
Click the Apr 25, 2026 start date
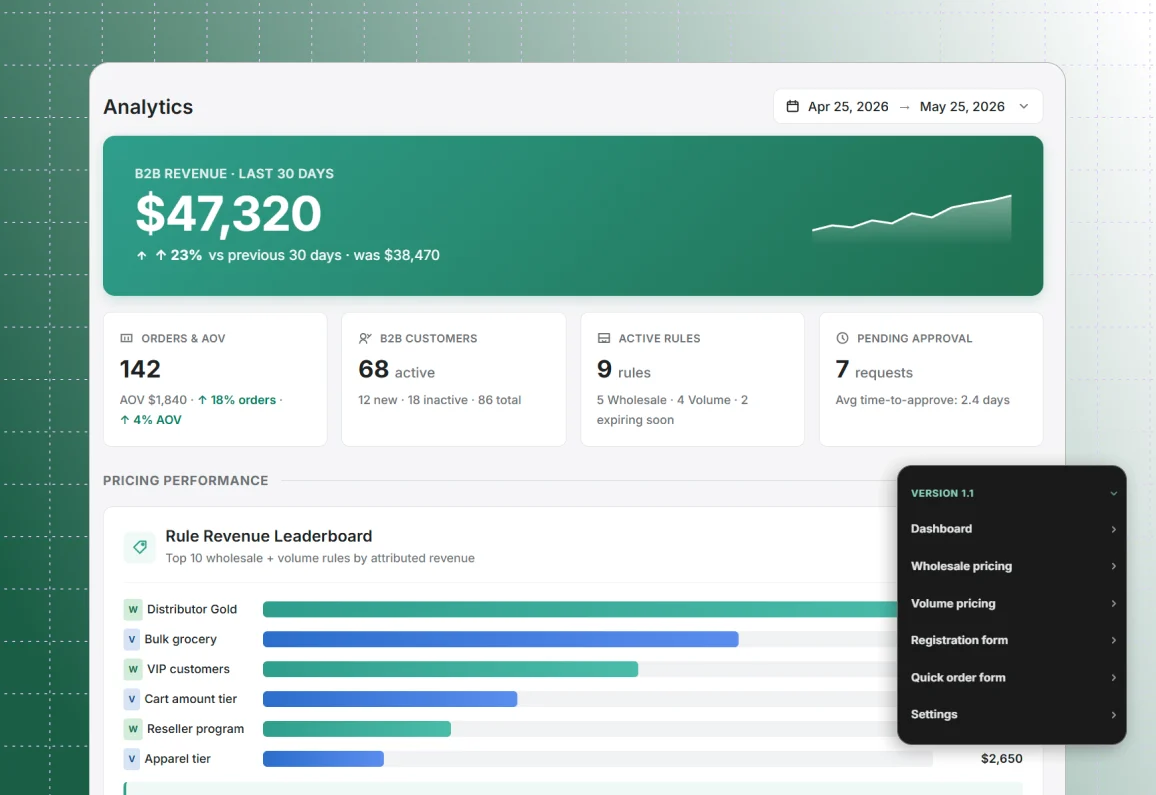(848, 106)
